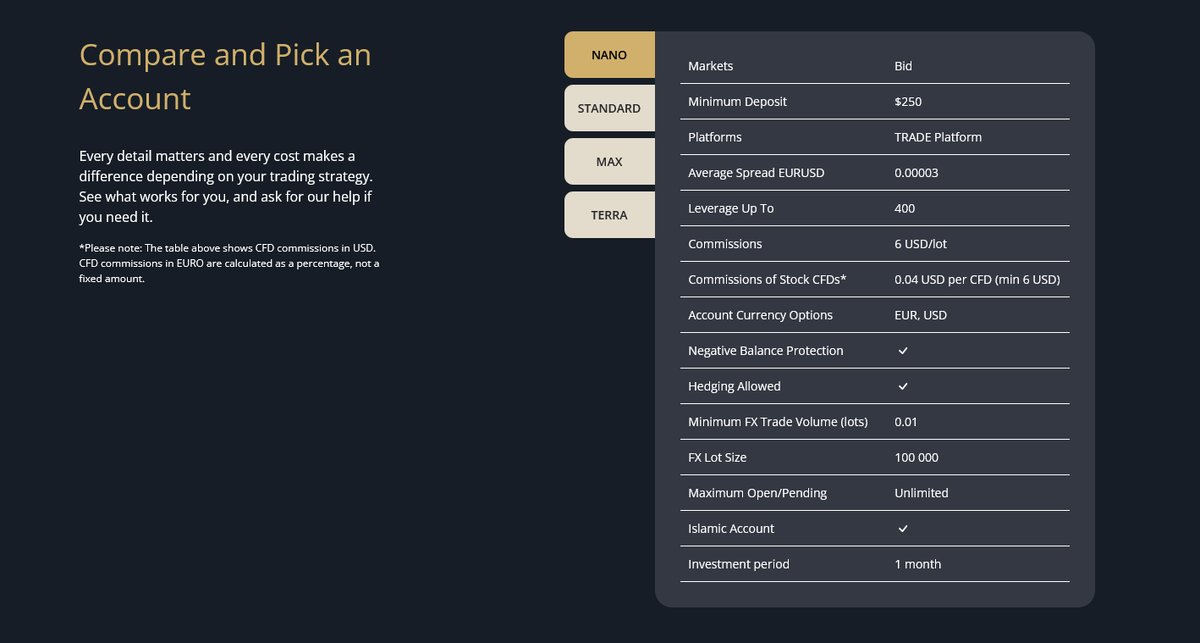
Task: Click the Hedging Allowed checkmark icon
Action: tap(903, 386)
